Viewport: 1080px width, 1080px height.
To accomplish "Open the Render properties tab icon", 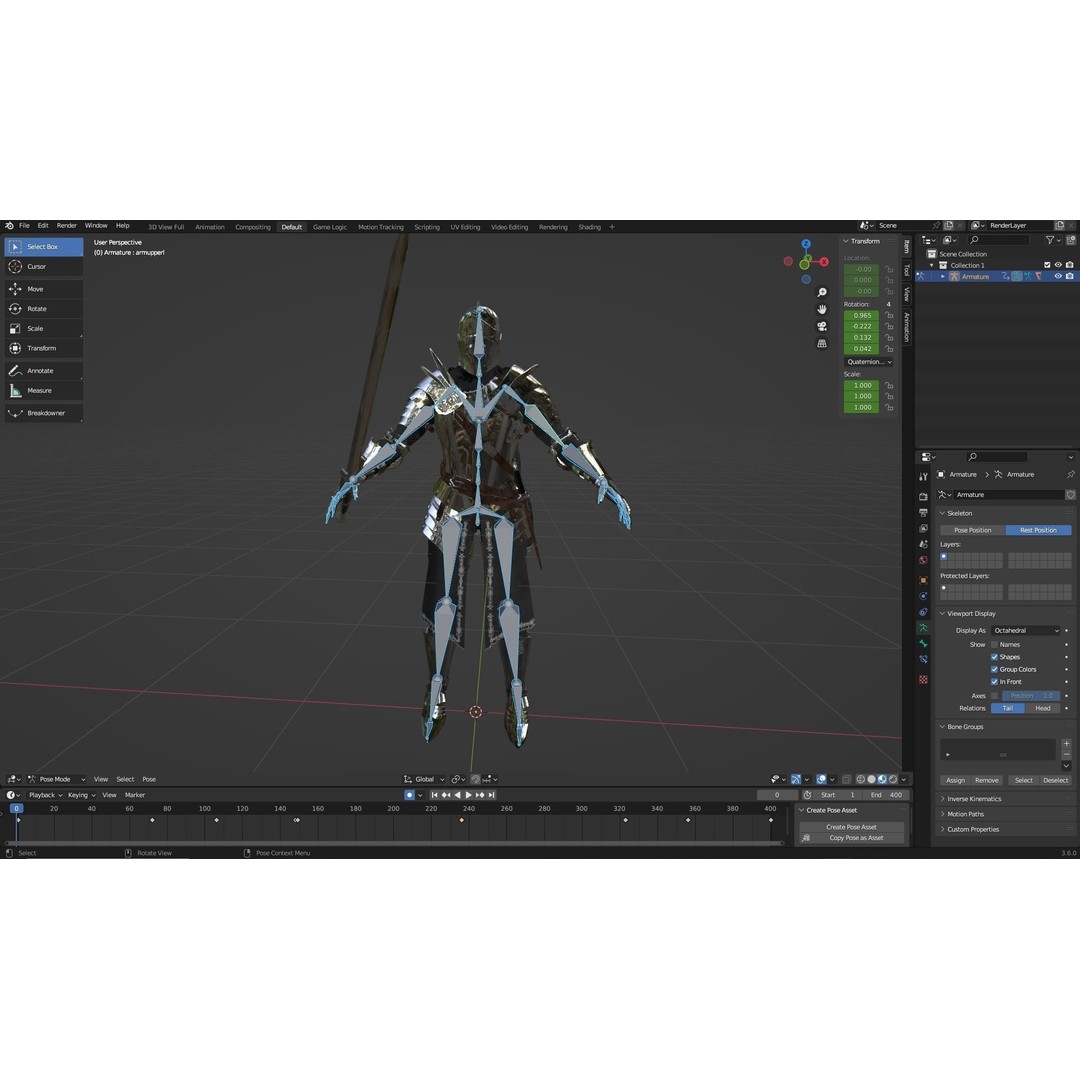I will coord(923,496).
